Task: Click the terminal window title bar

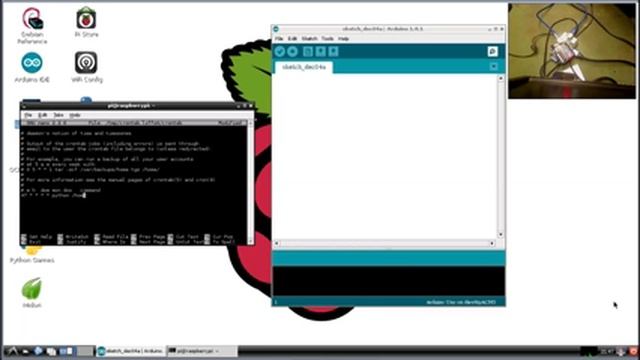Action: tap(137, 106)
